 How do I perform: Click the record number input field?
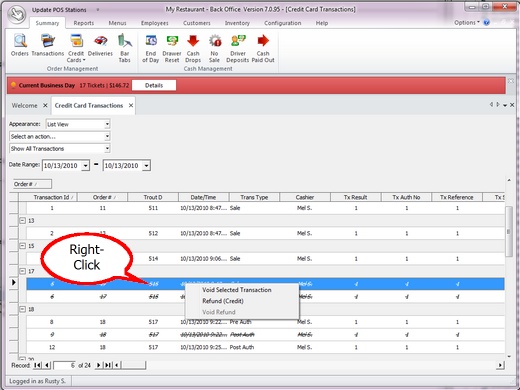[x=65, y=365]
